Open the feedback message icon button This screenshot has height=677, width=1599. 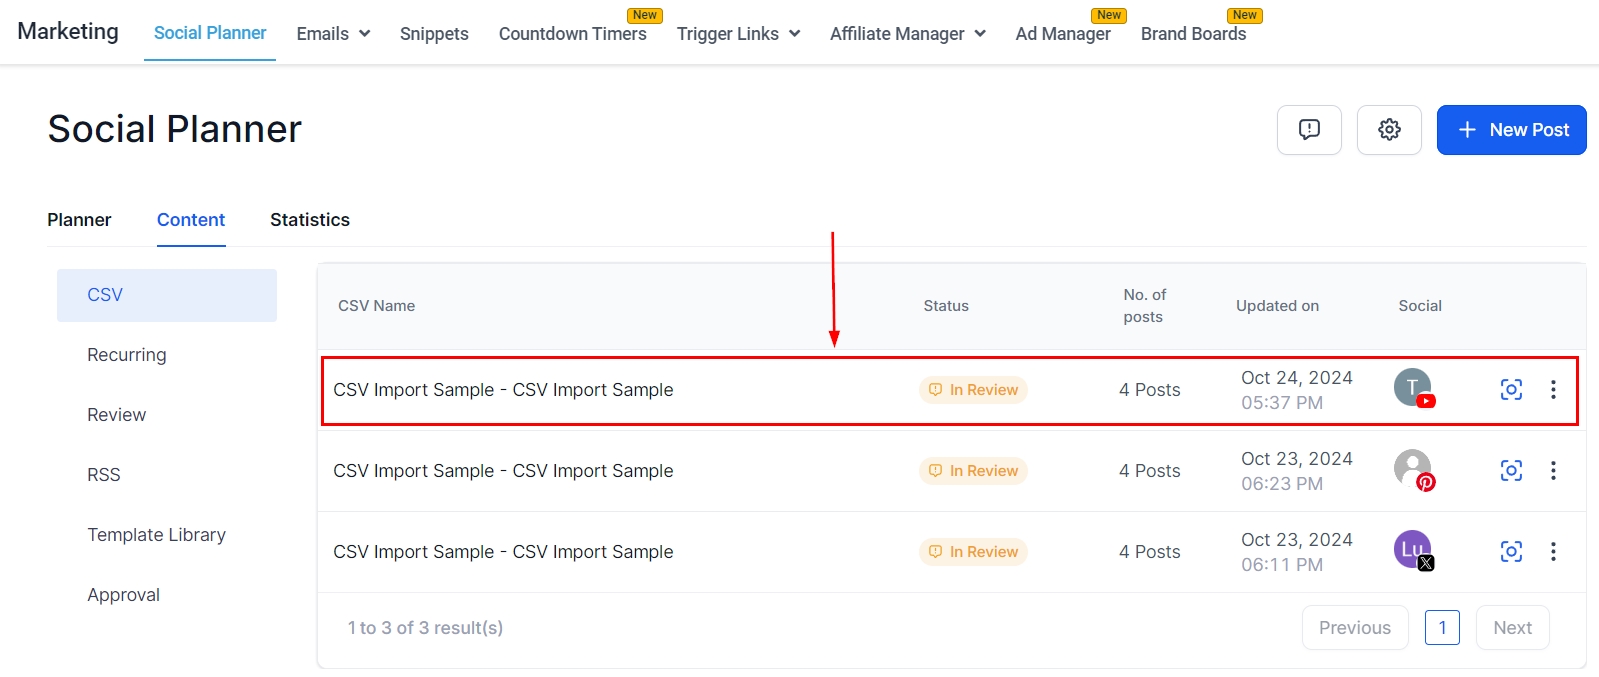(x=1309, y=130)
